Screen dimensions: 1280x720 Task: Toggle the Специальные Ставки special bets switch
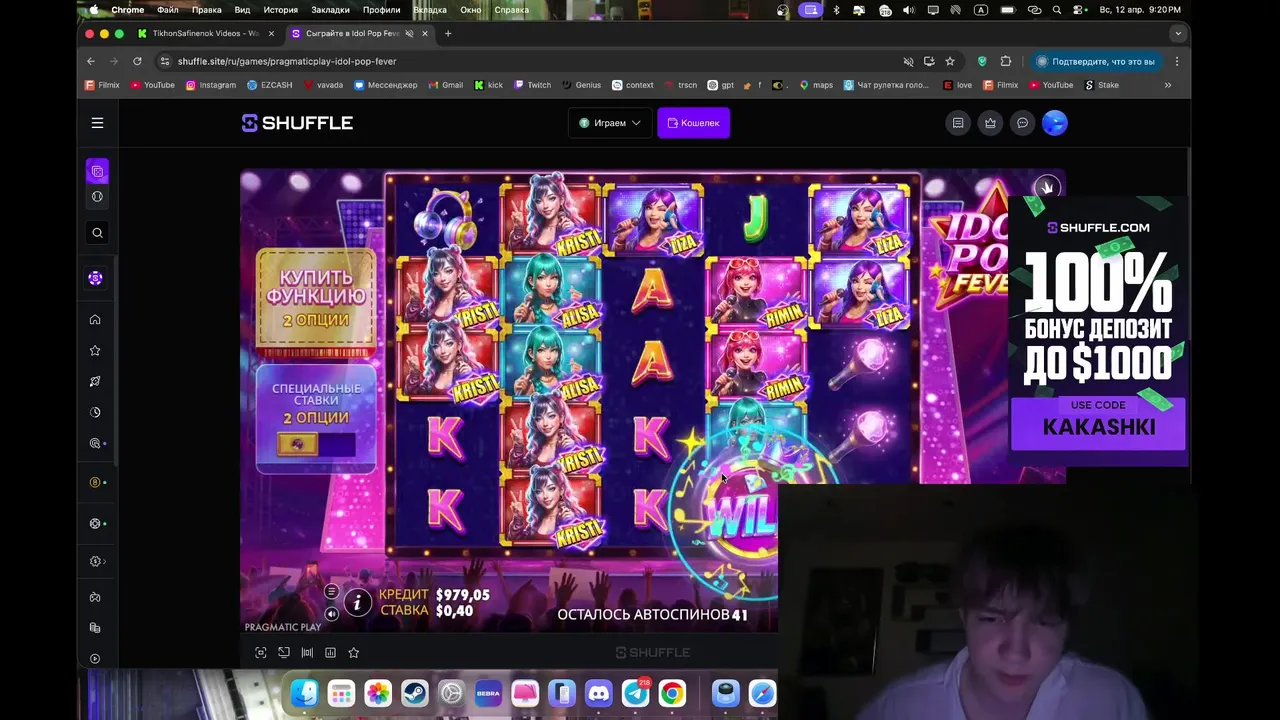(x=316, y=445)
